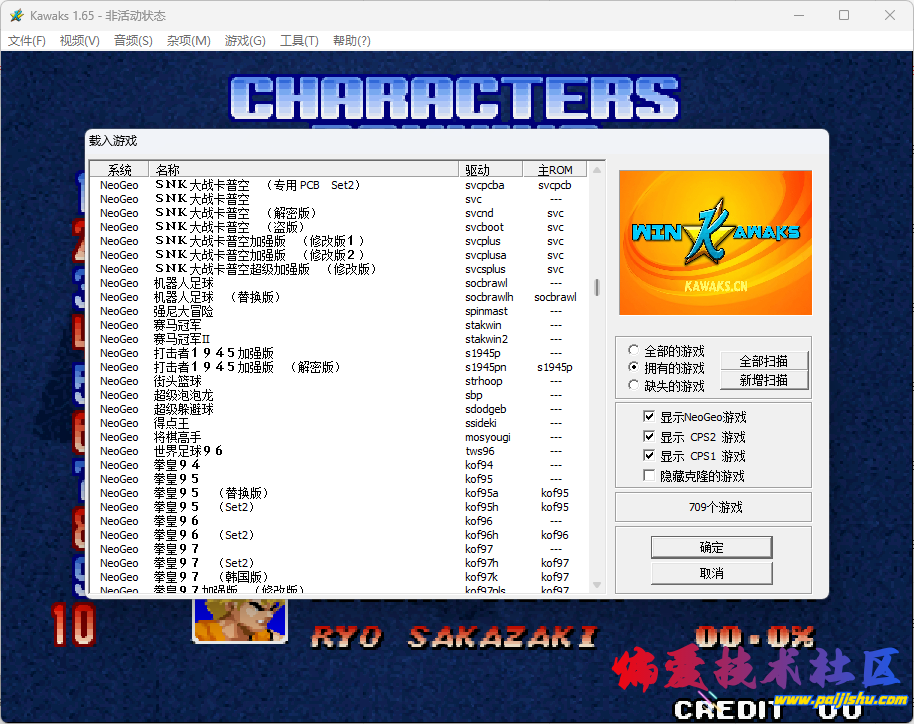Select 拳皇97 in the game list

tap(175, 548)
